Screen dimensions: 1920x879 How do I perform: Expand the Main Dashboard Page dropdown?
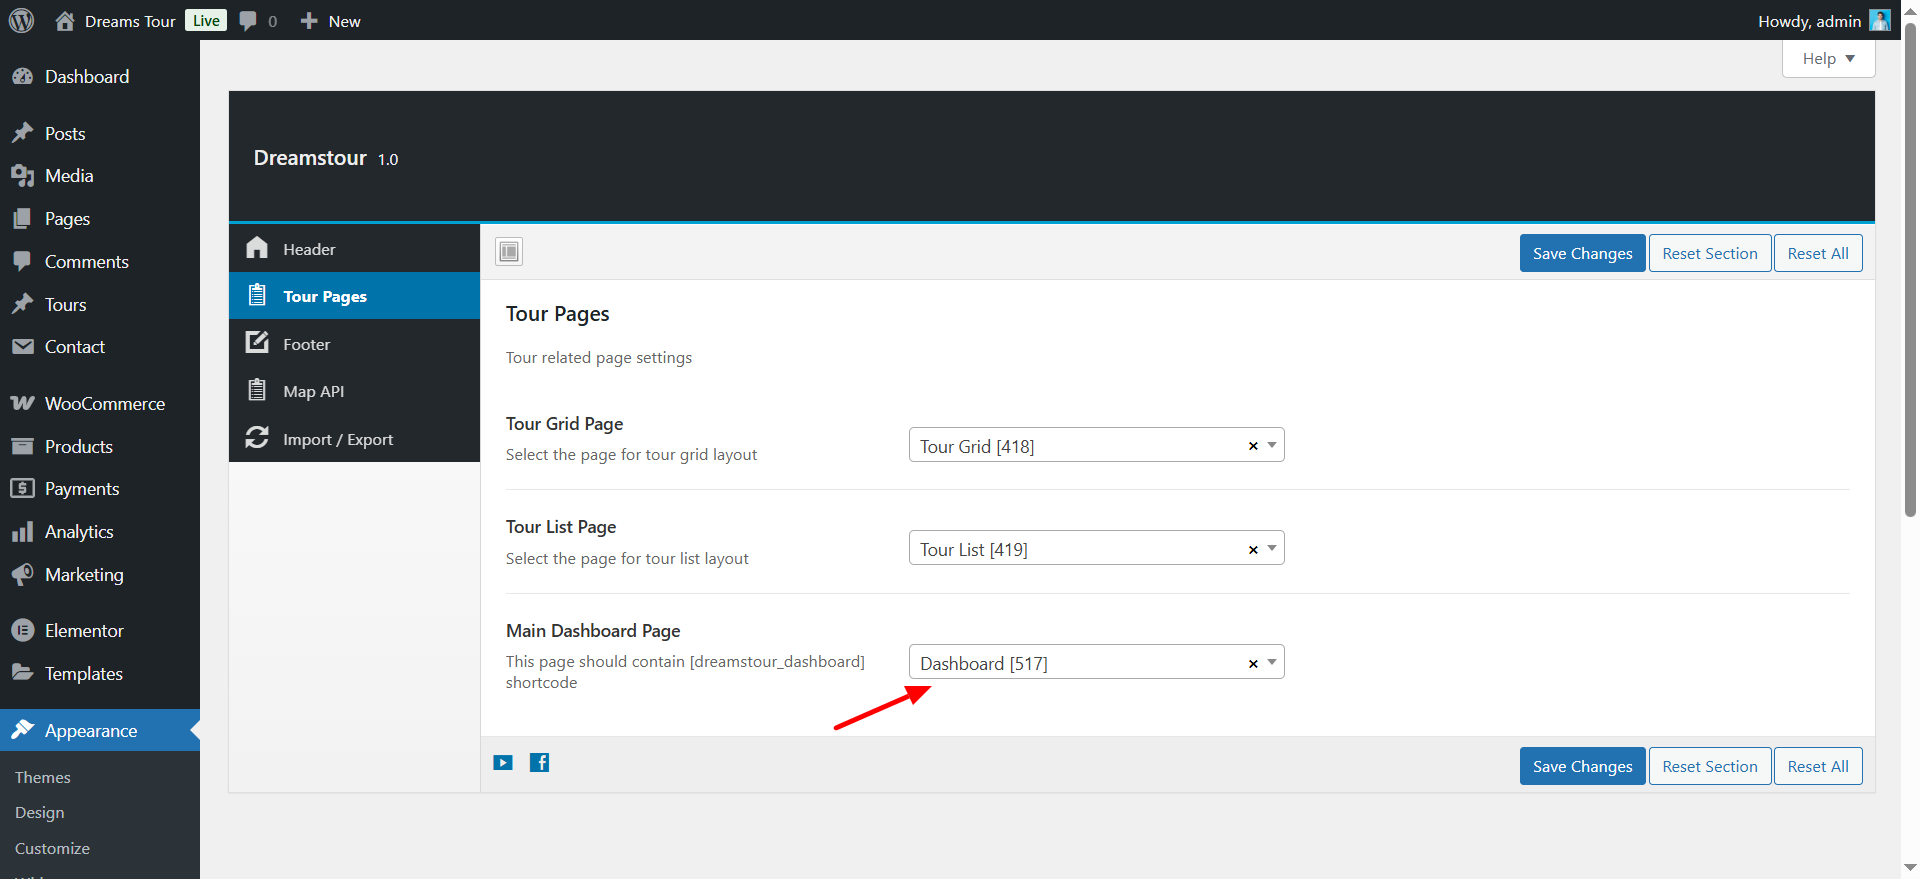click(x=1272, y=662)
